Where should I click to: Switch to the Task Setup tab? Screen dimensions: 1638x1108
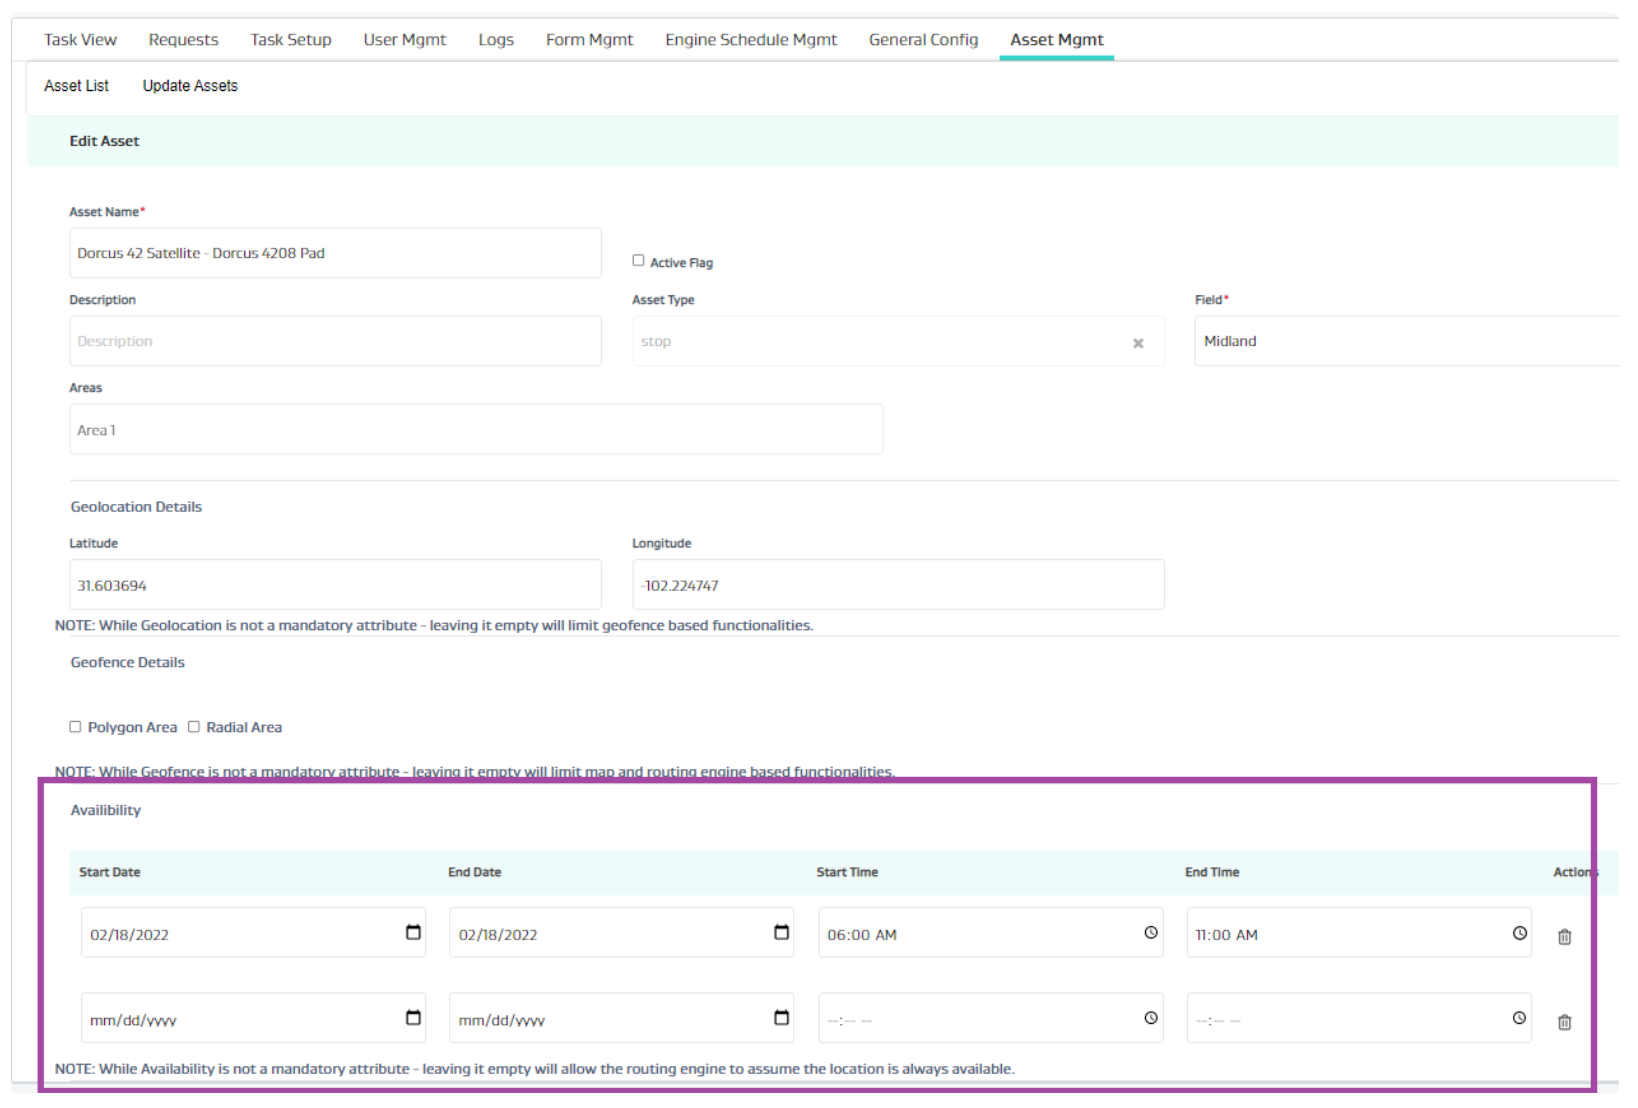tap(290, 40)
